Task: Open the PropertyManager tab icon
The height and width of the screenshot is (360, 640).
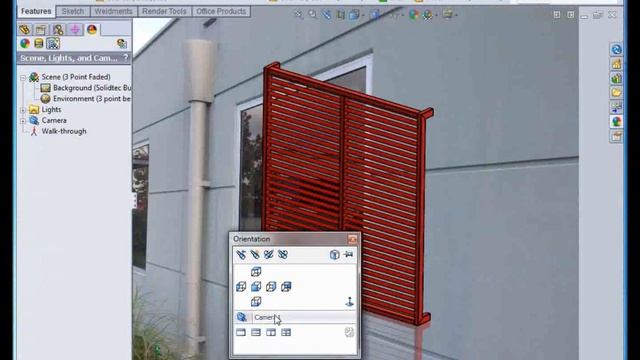Action: pyautogui.click(x=41, y=29)
